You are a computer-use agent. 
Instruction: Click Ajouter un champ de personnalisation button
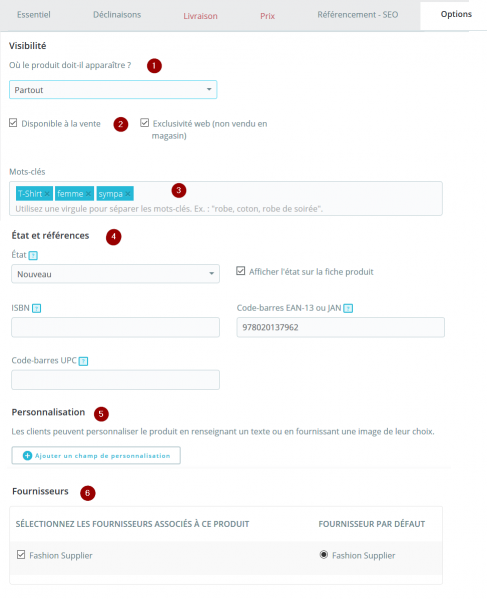point(96,456)
